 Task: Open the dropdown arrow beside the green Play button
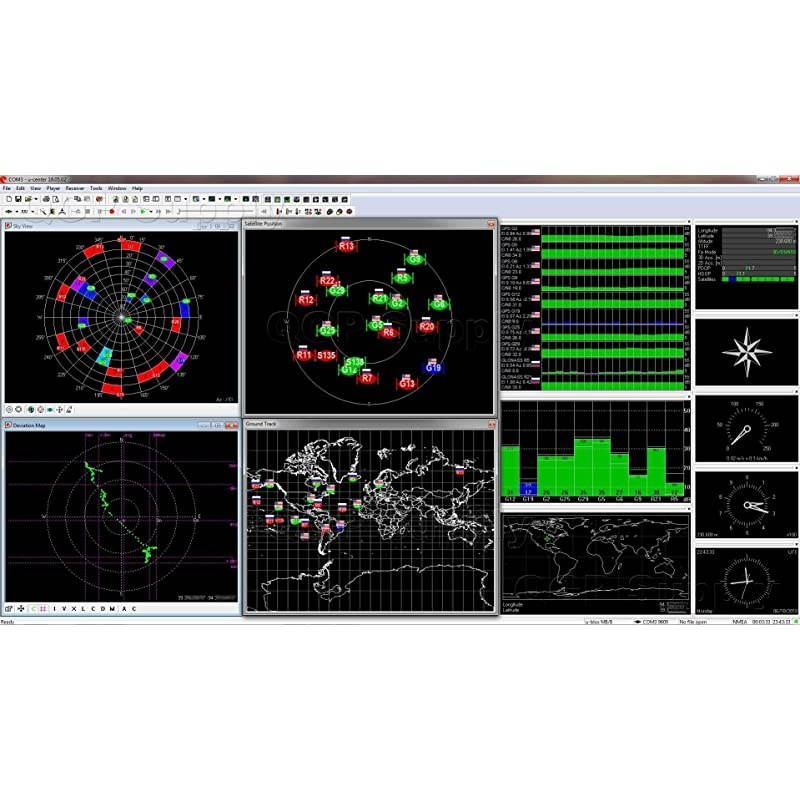pyautogui.click(x=151, y=212)
